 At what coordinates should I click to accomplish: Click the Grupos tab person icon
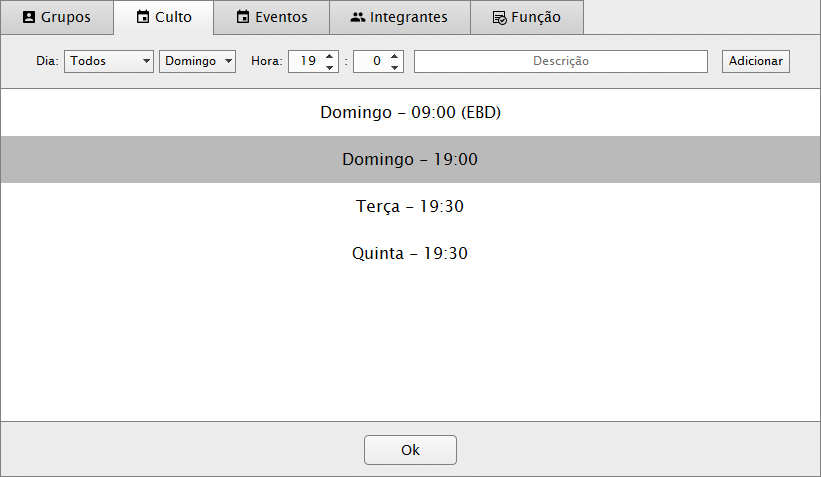click(29, 17)
